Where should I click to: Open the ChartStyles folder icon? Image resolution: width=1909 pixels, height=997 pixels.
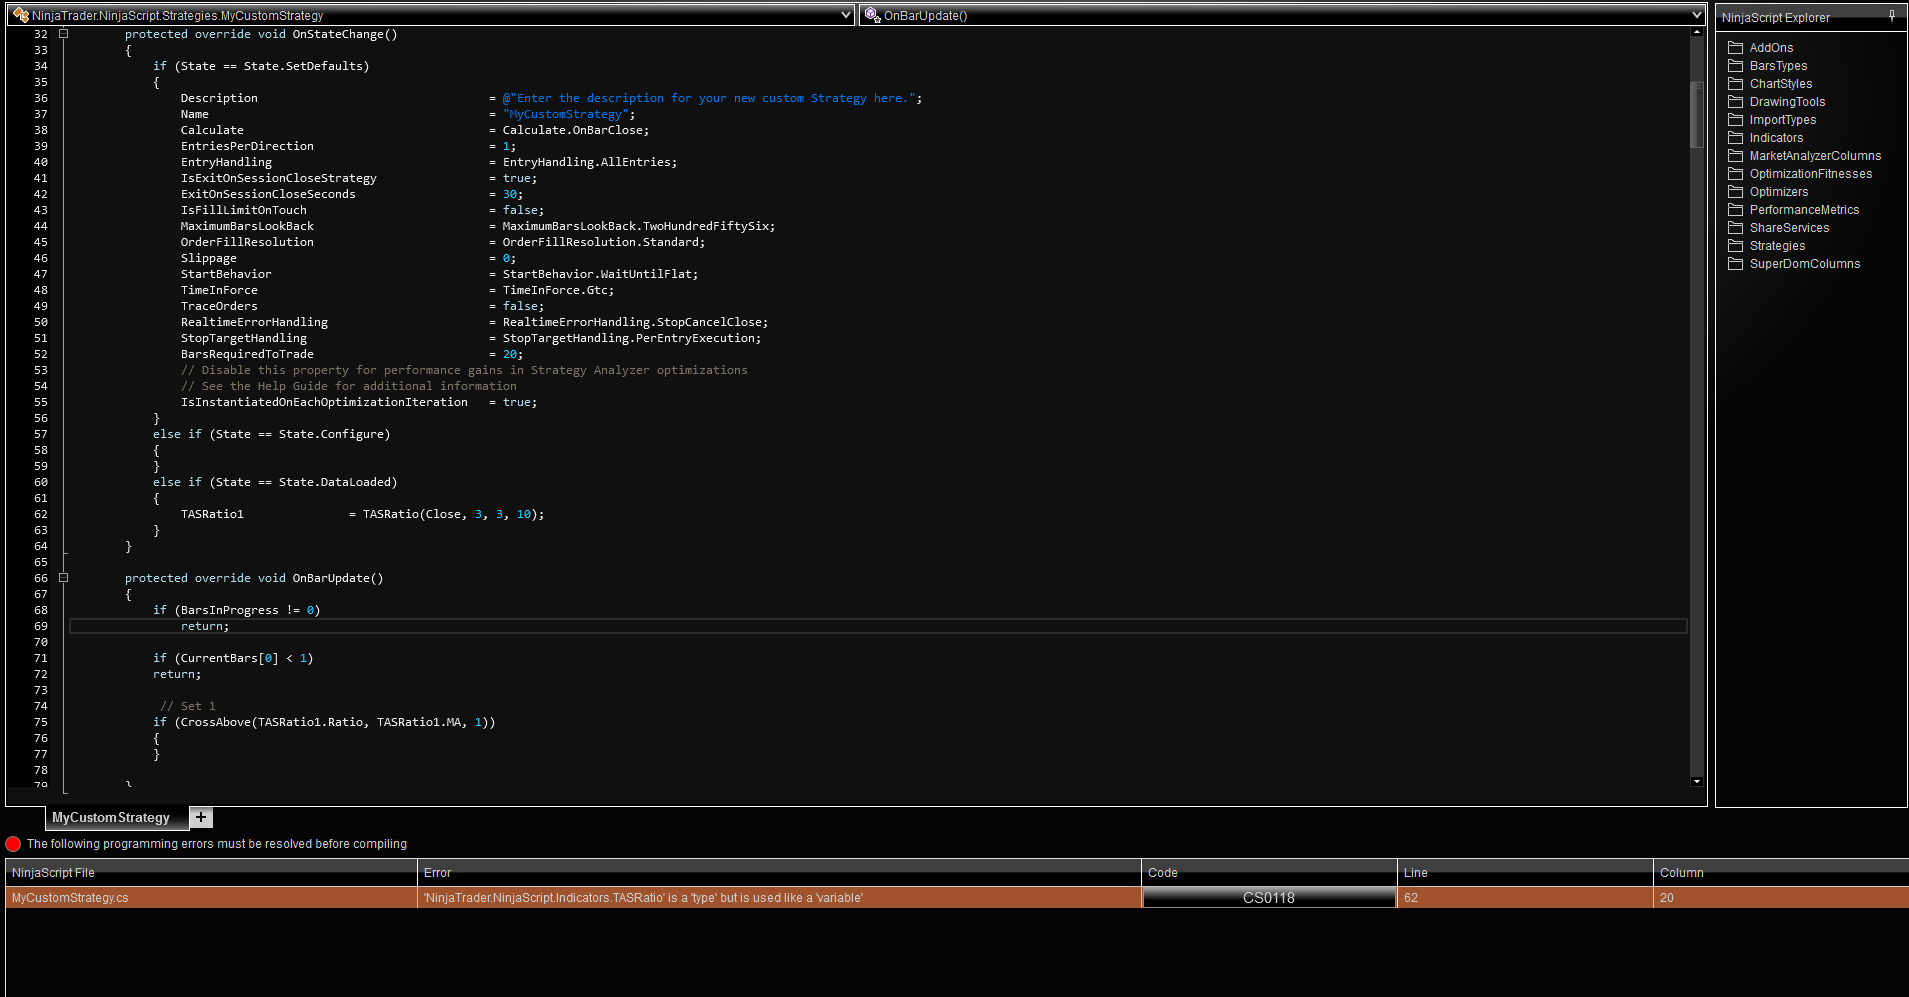[1735, 84]
